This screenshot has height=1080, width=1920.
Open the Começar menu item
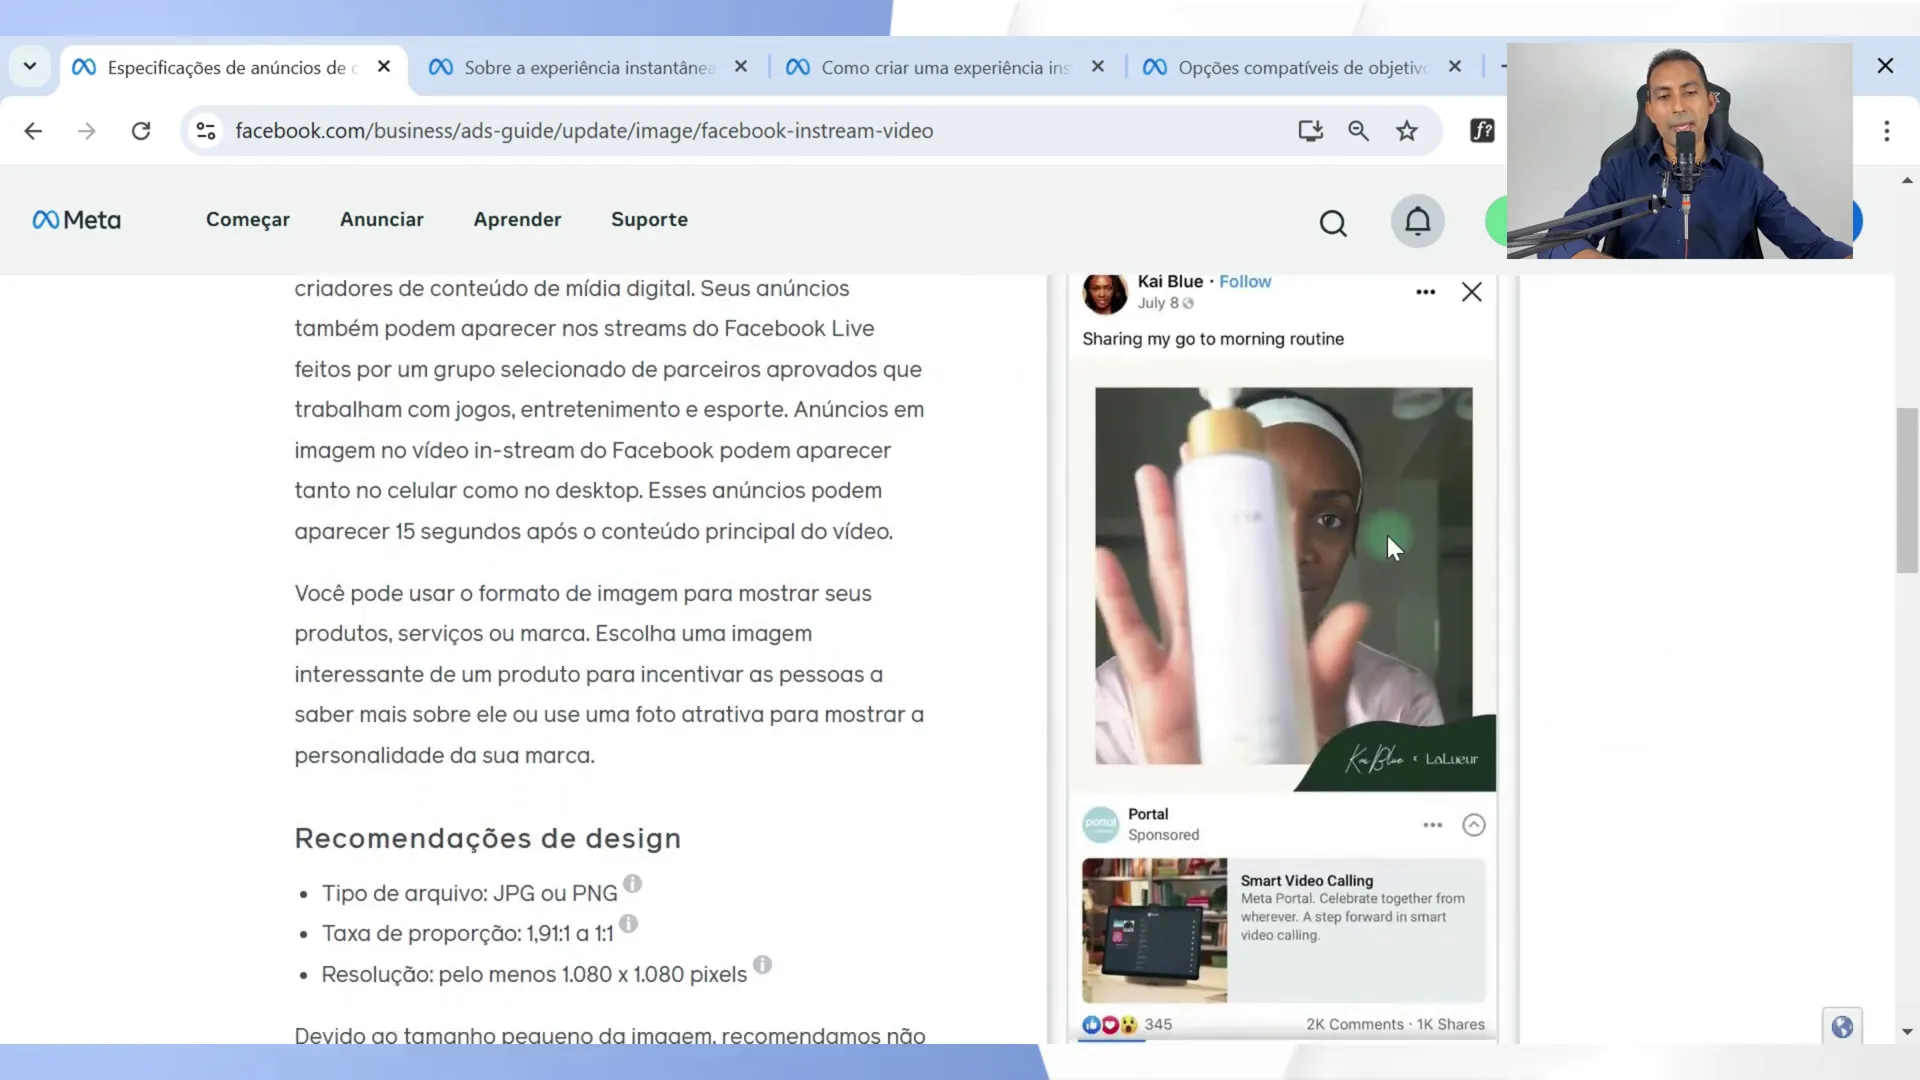247,219
